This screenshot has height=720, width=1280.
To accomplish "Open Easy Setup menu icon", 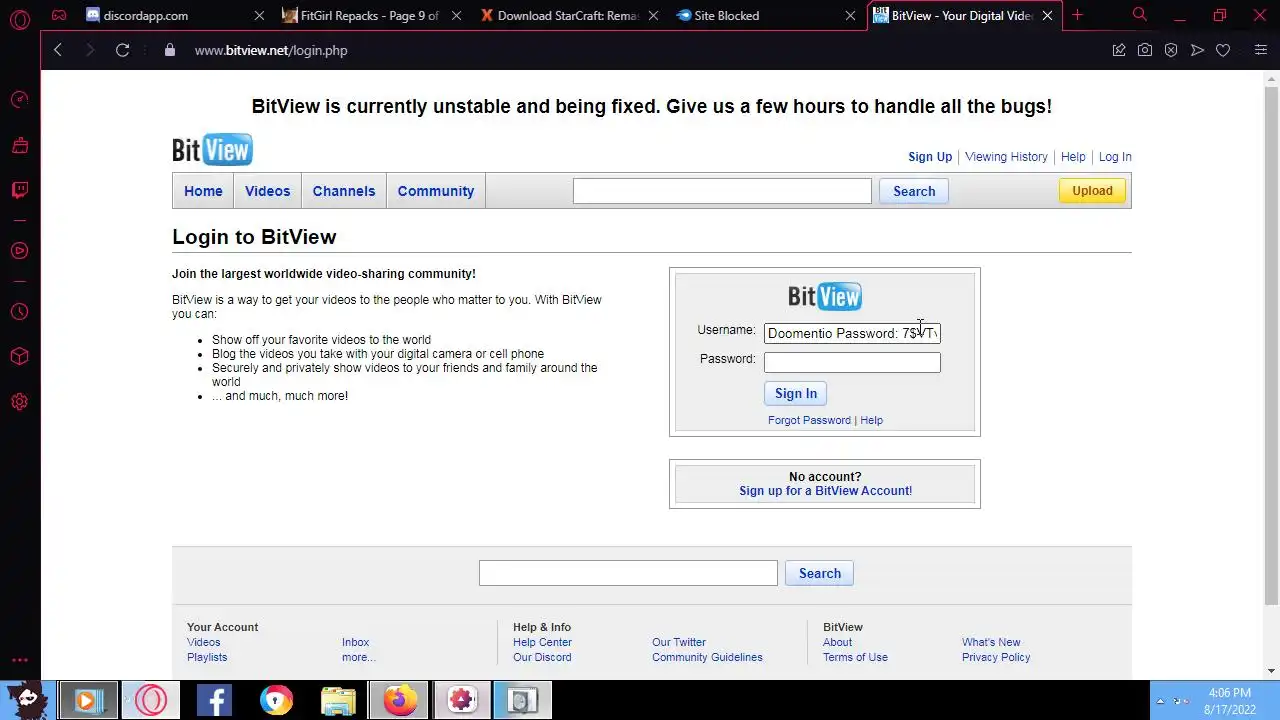I will point(1260,50).
